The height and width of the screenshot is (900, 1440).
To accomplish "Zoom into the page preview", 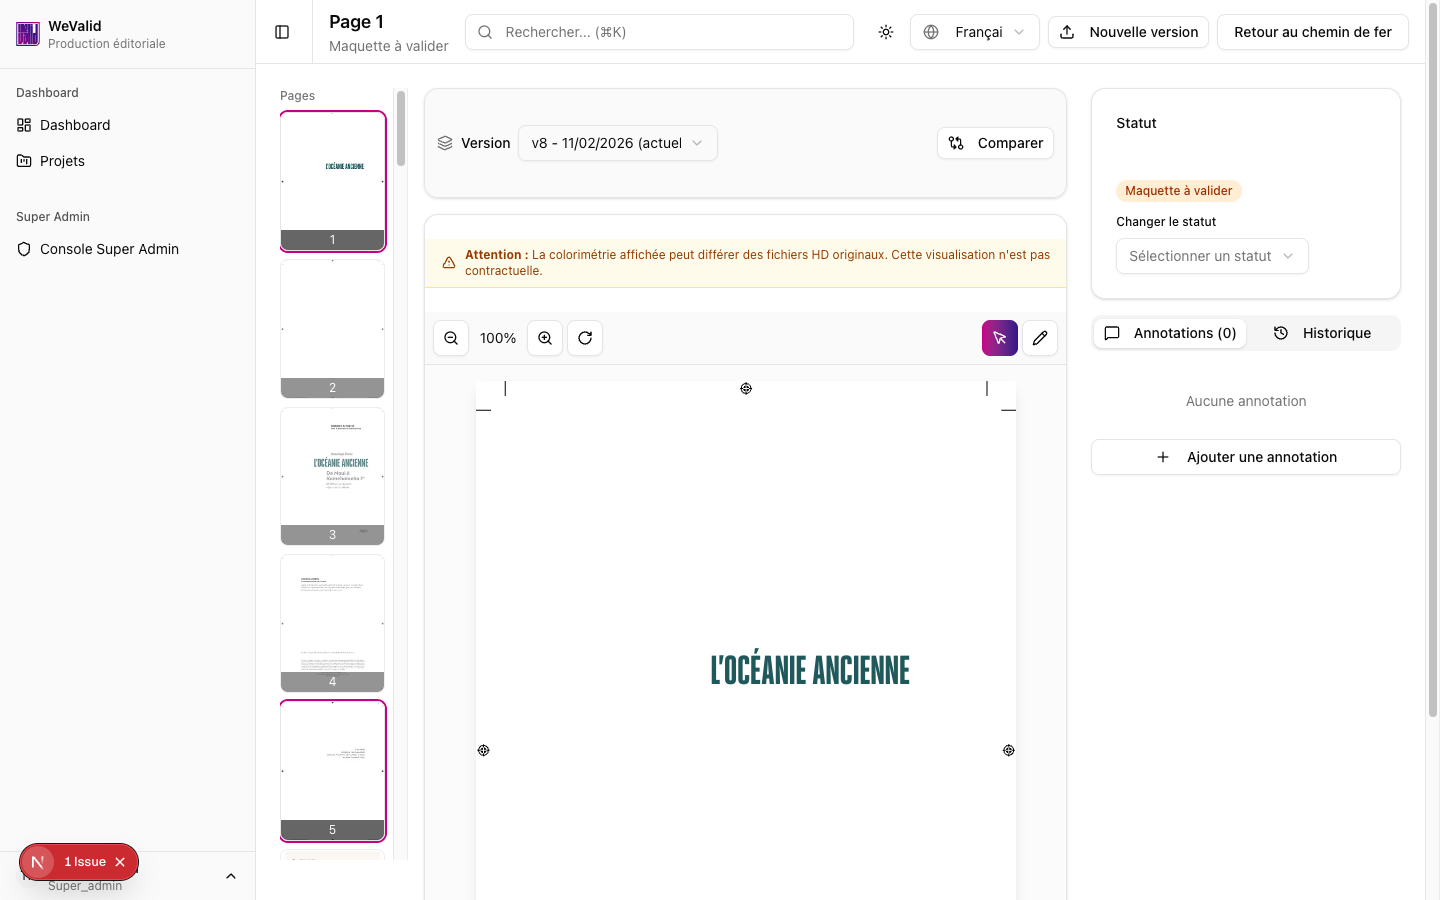I will [x=545, y=338].
